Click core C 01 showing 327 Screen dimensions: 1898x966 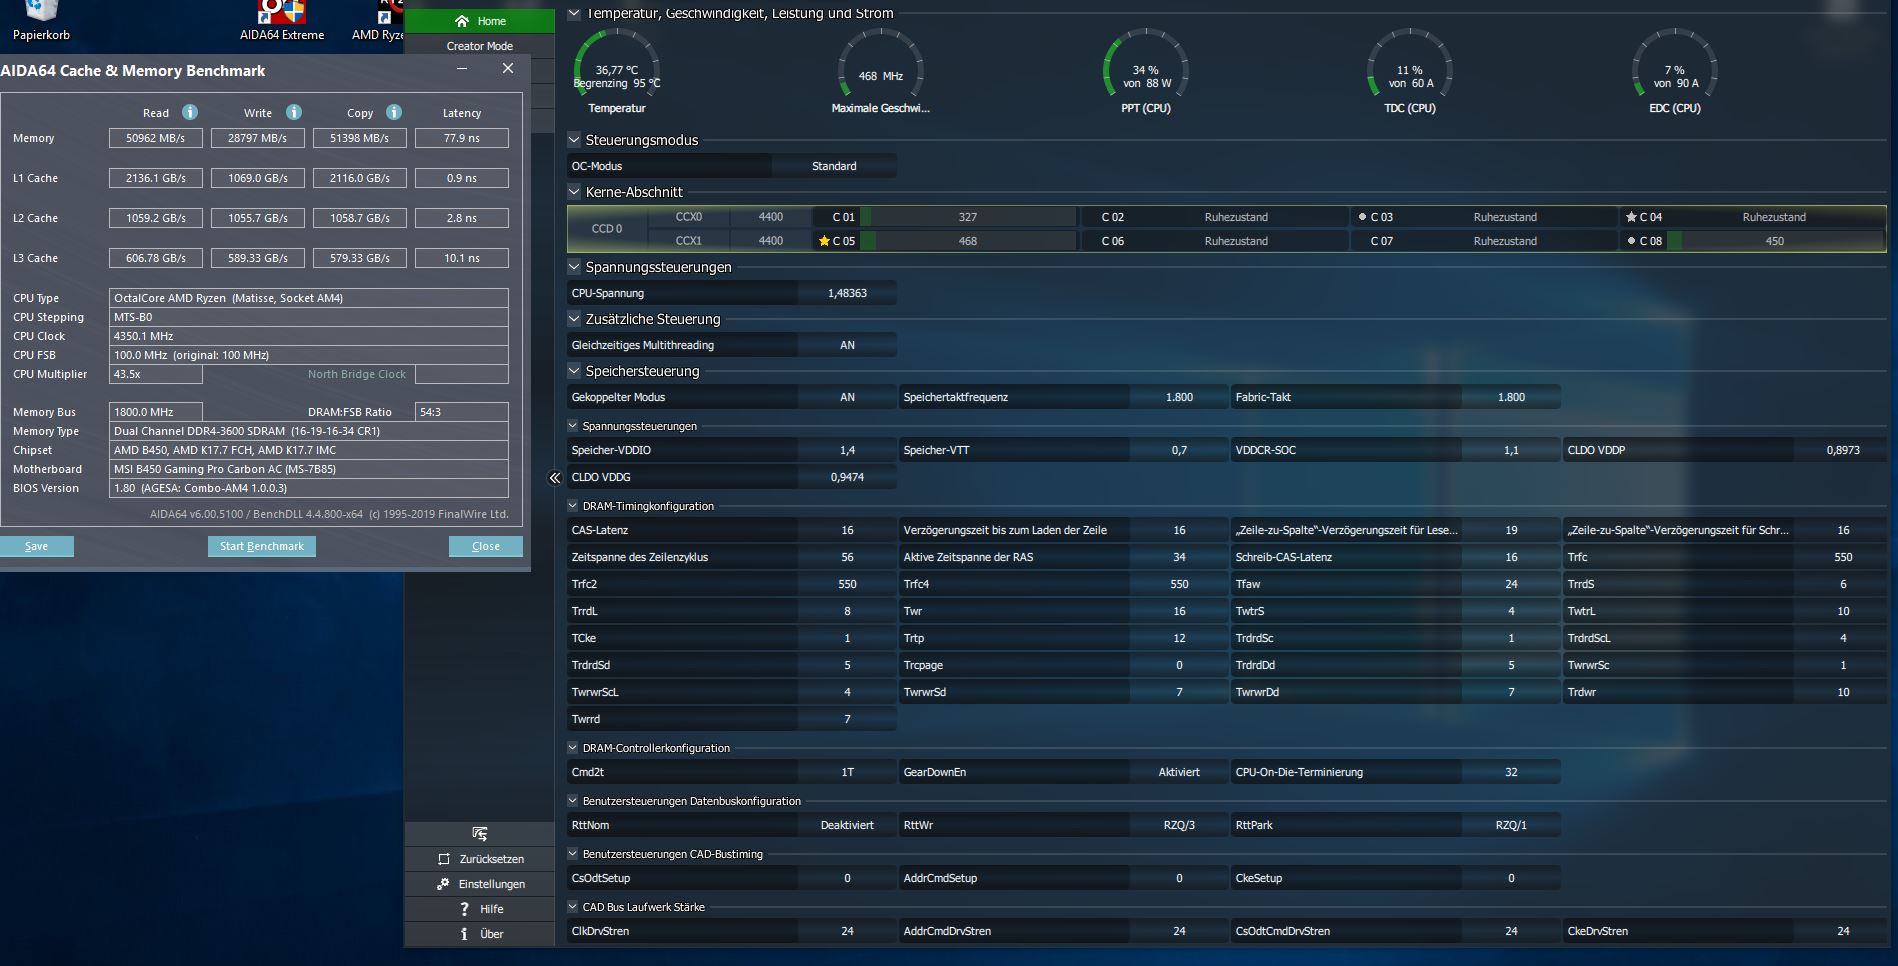pos(945,217)
